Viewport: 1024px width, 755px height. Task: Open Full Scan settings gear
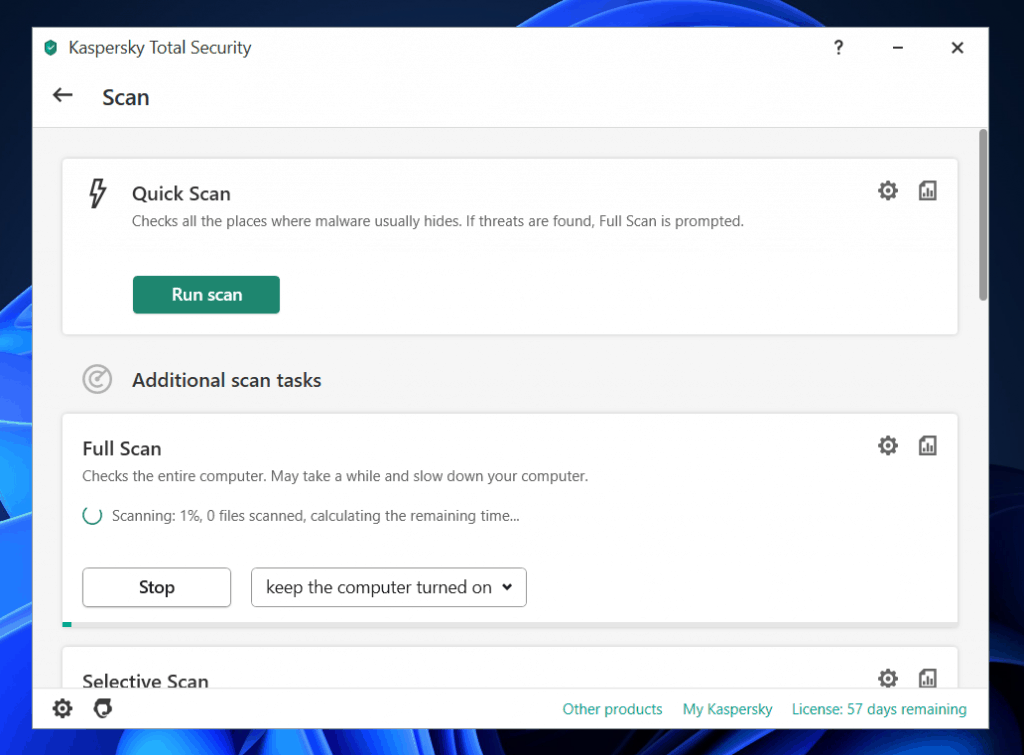[887, 445]
